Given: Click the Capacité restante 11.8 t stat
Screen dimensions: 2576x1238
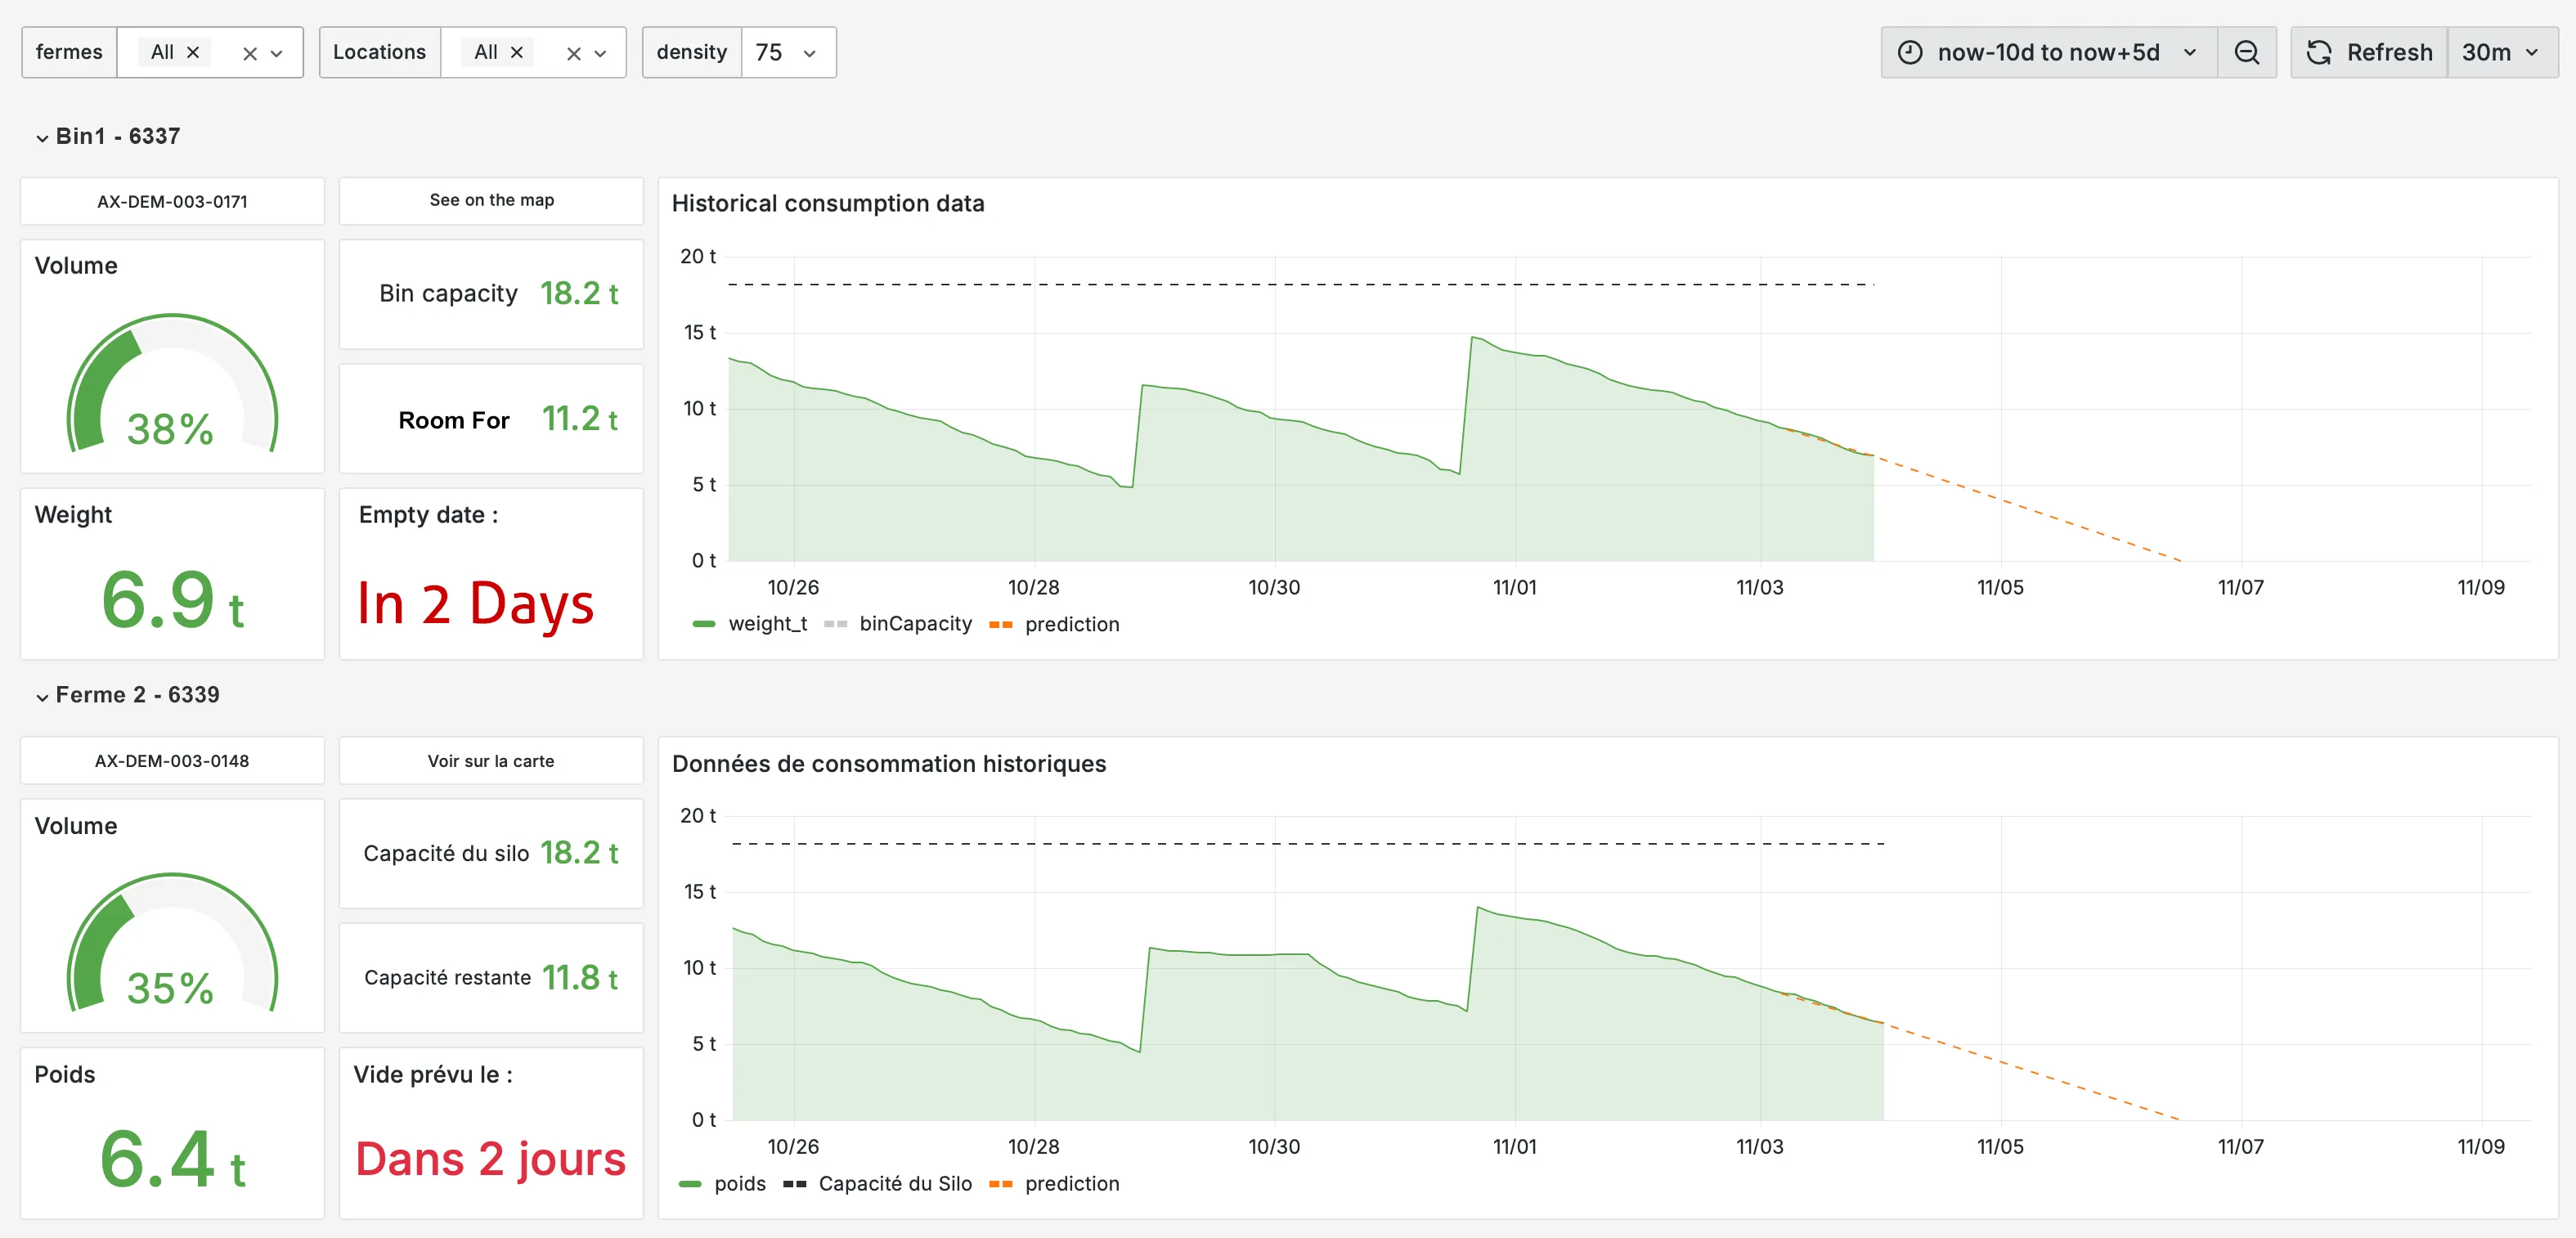Looking at the screenshot, I should 491,977.
